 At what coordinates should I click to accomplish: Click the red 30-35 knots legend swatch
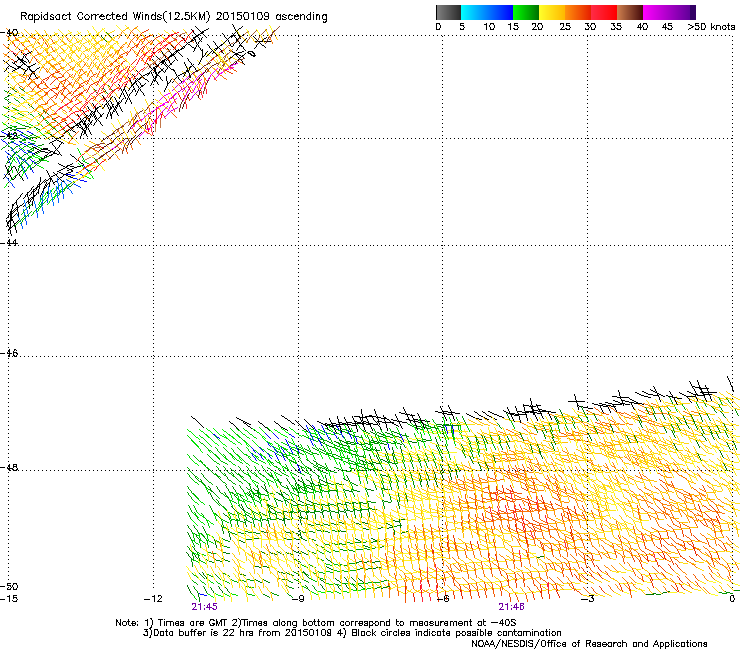604,12
